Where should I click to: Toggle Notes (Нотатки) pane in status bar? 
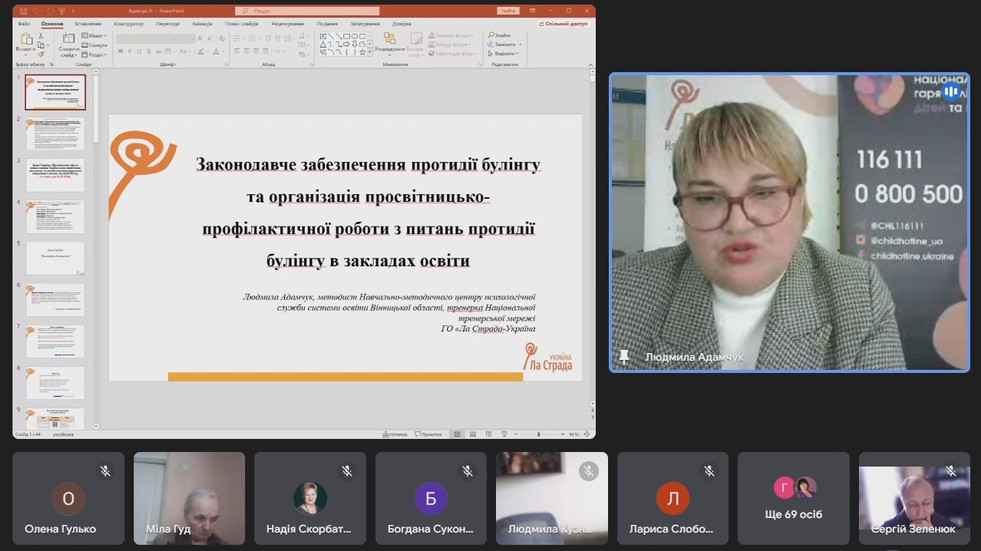pos(395,434)
